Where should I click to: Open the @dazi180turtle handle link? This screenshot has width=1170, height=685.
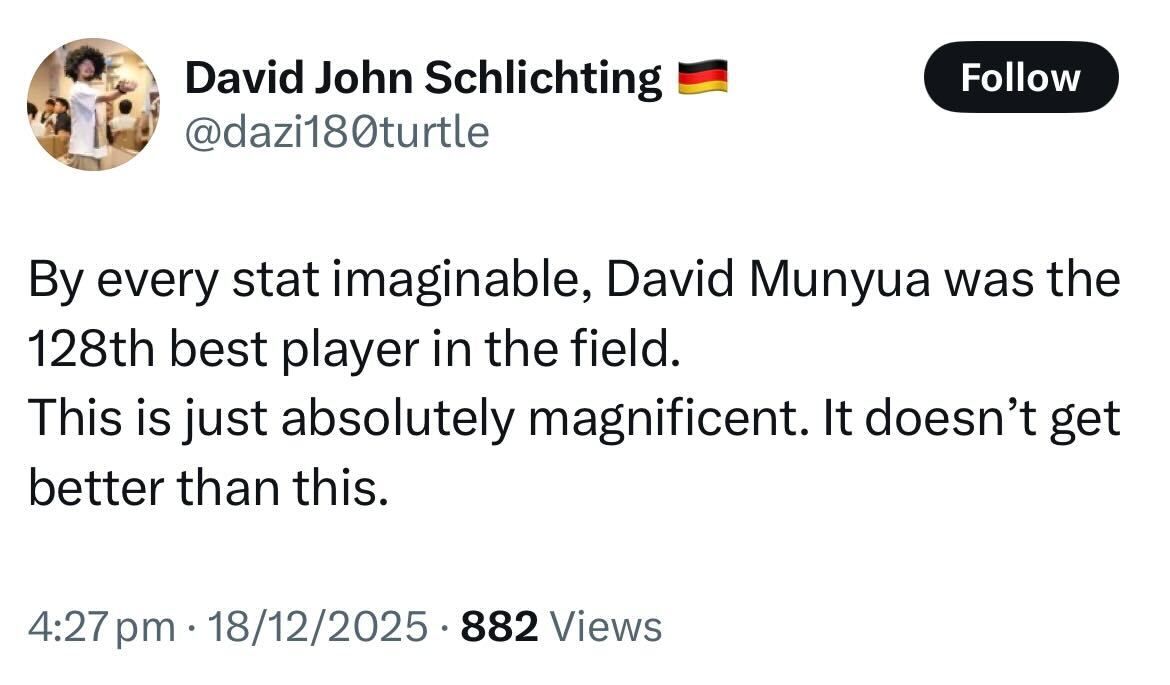338,130
